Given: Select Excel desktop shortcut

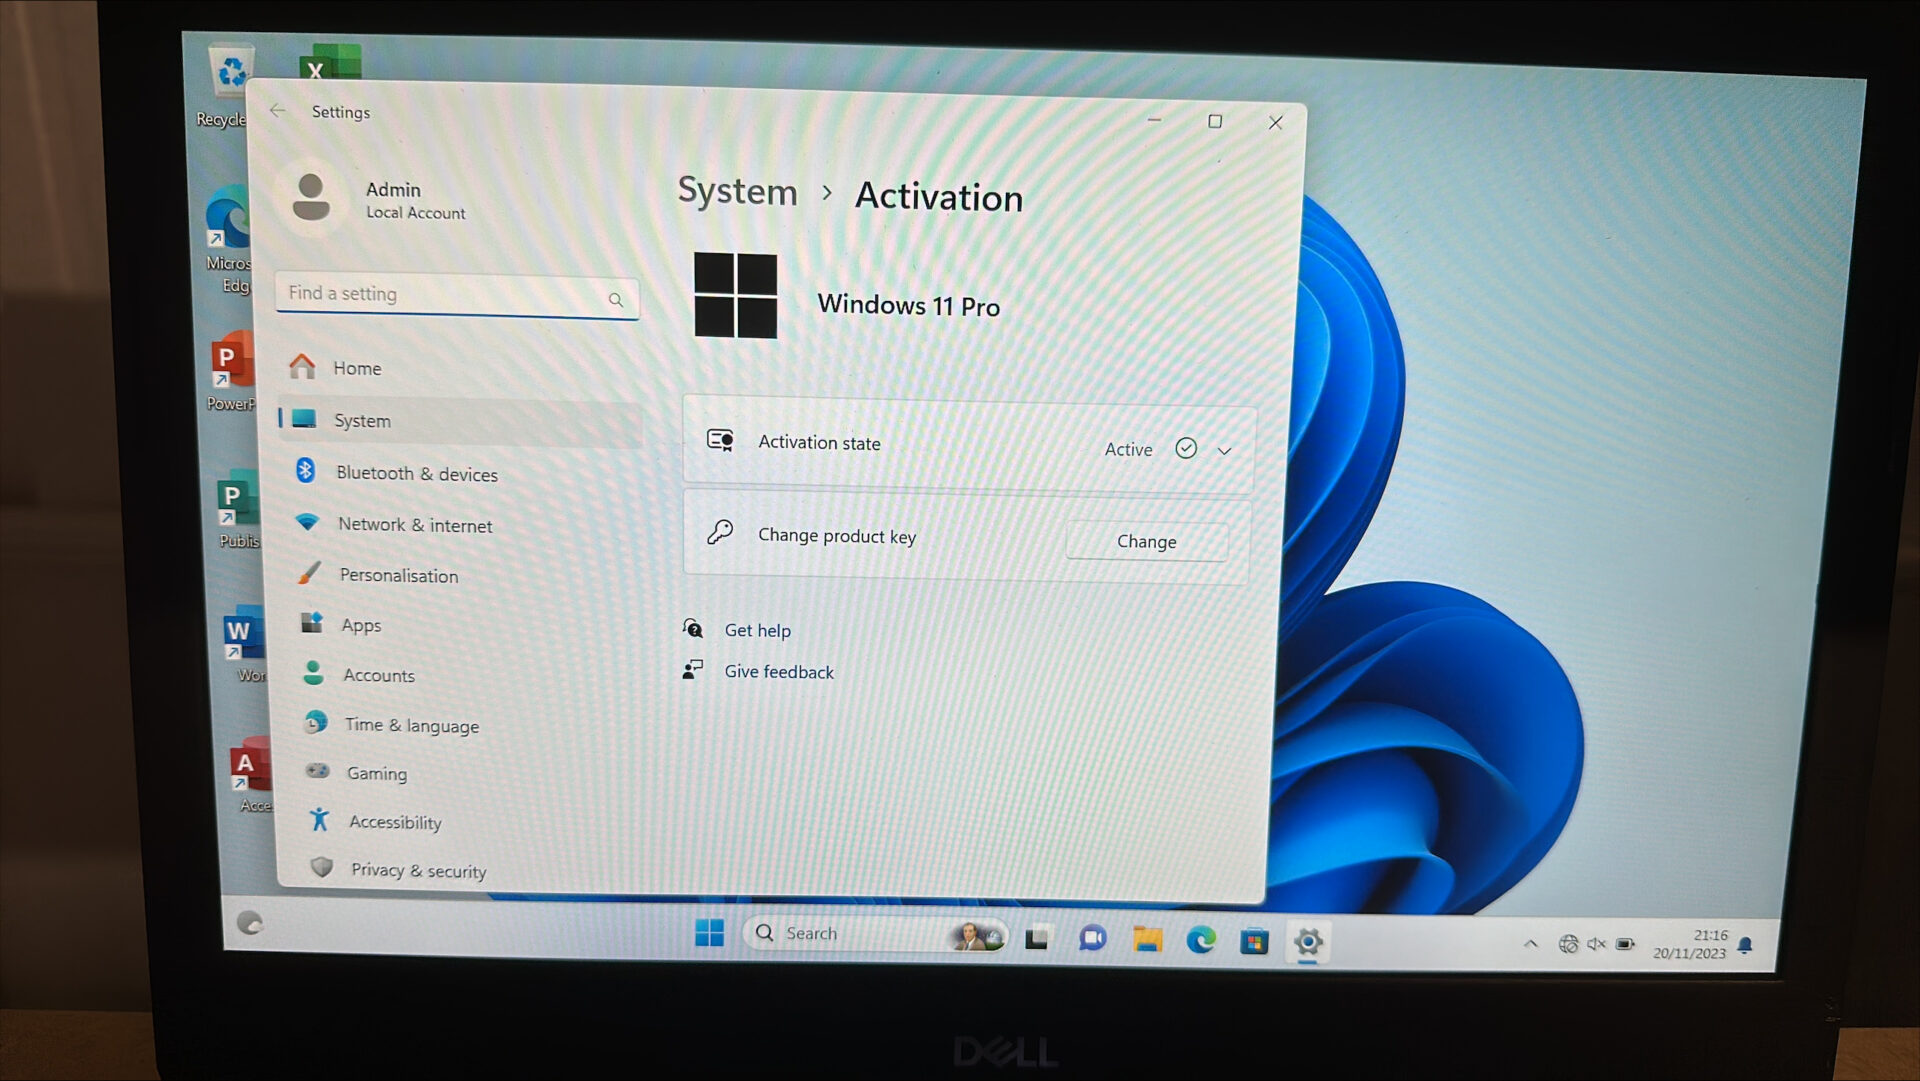Looking at the screenshot, I should click(330, 62).
